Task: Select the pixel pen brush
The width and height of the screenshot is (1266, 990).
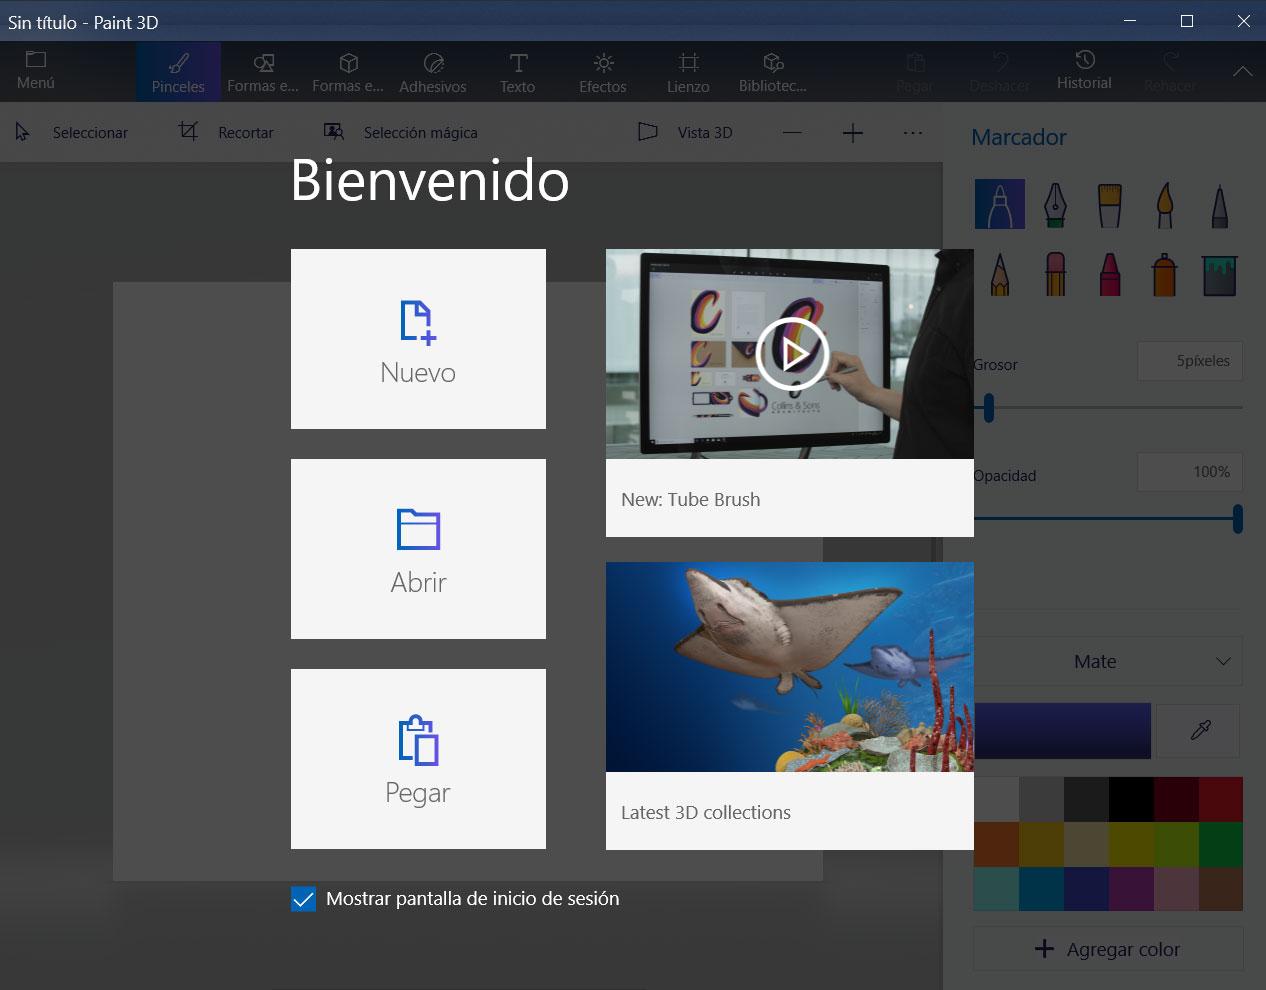Action: pos(1220,204)
